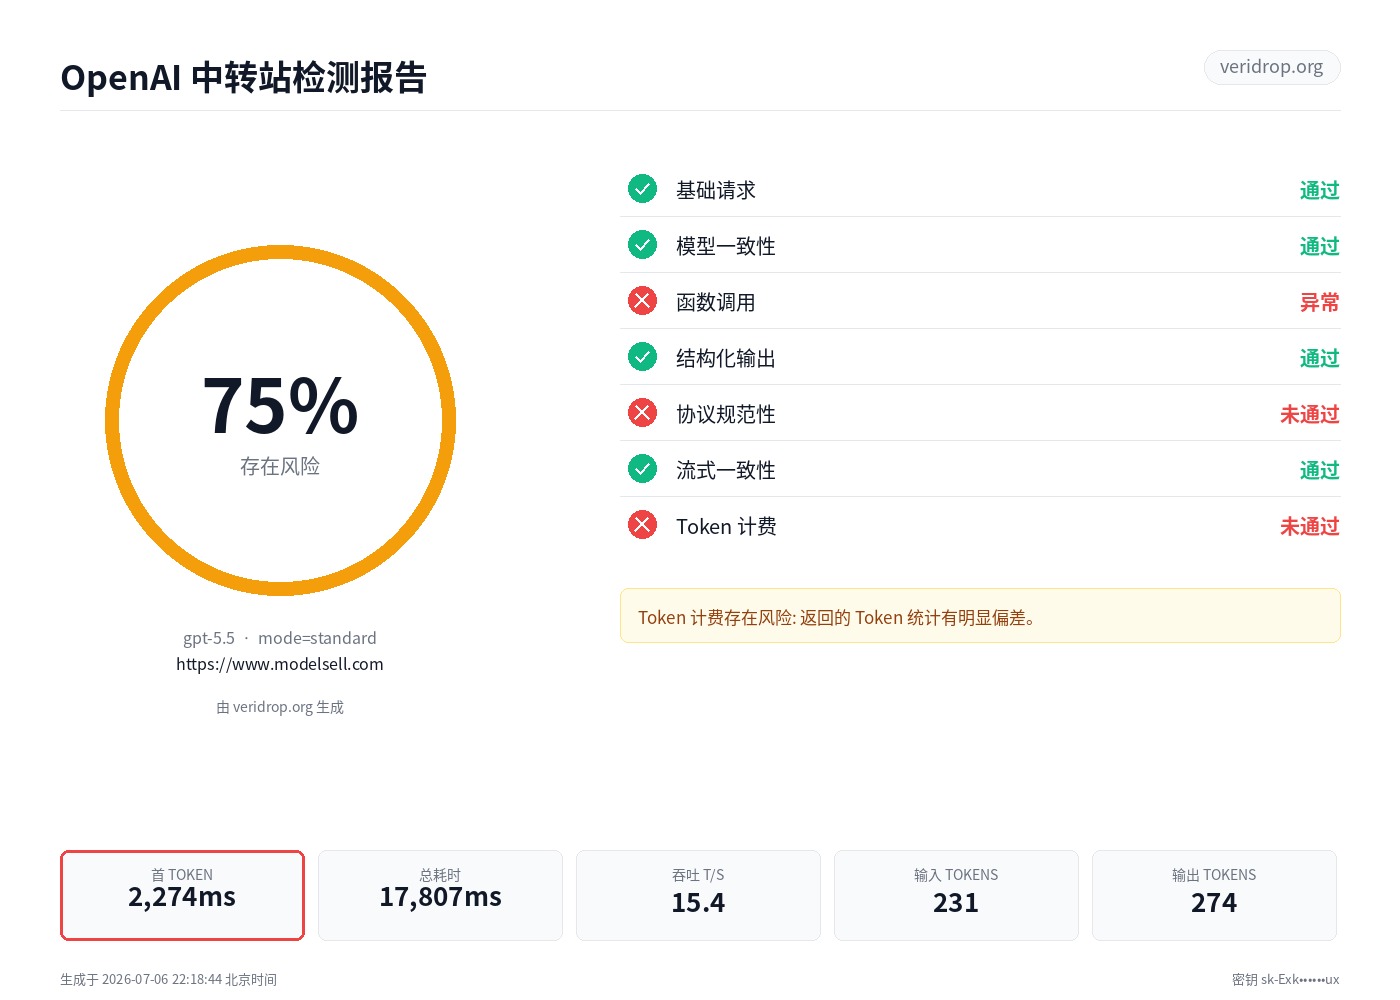Open the https://www.modelsell.com link
Viewport: 1400px width, 1000px height.
coord(280,664)
